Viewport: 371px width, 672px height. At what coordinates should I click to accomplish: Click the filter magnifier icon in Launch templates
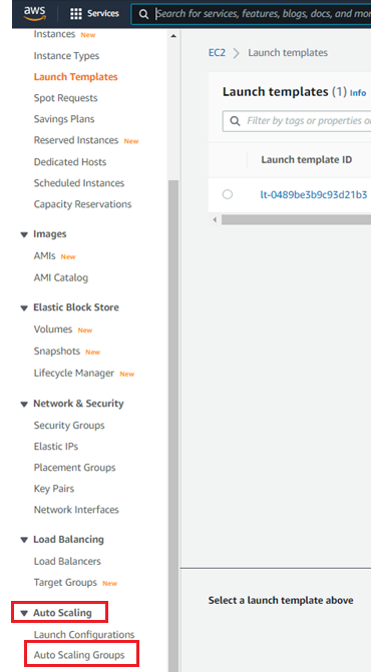(x=235, y=121)
